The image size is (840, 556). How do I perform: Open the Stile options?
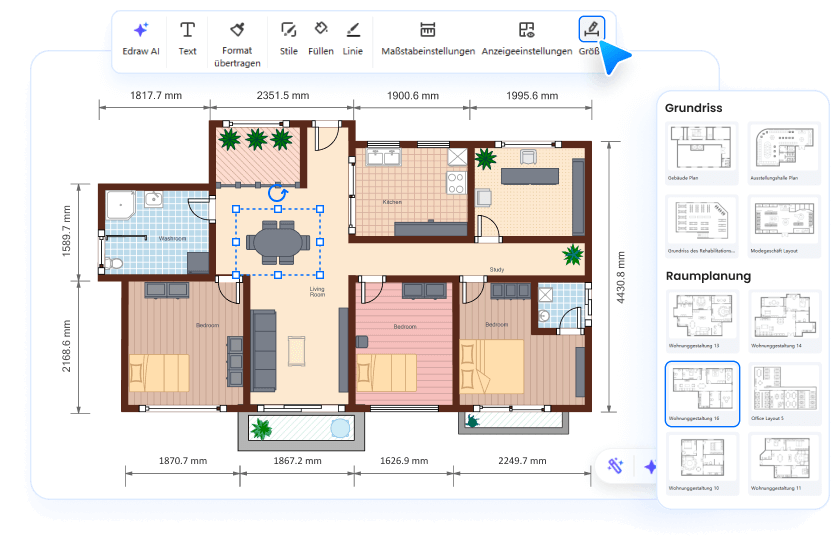(289, 36)
